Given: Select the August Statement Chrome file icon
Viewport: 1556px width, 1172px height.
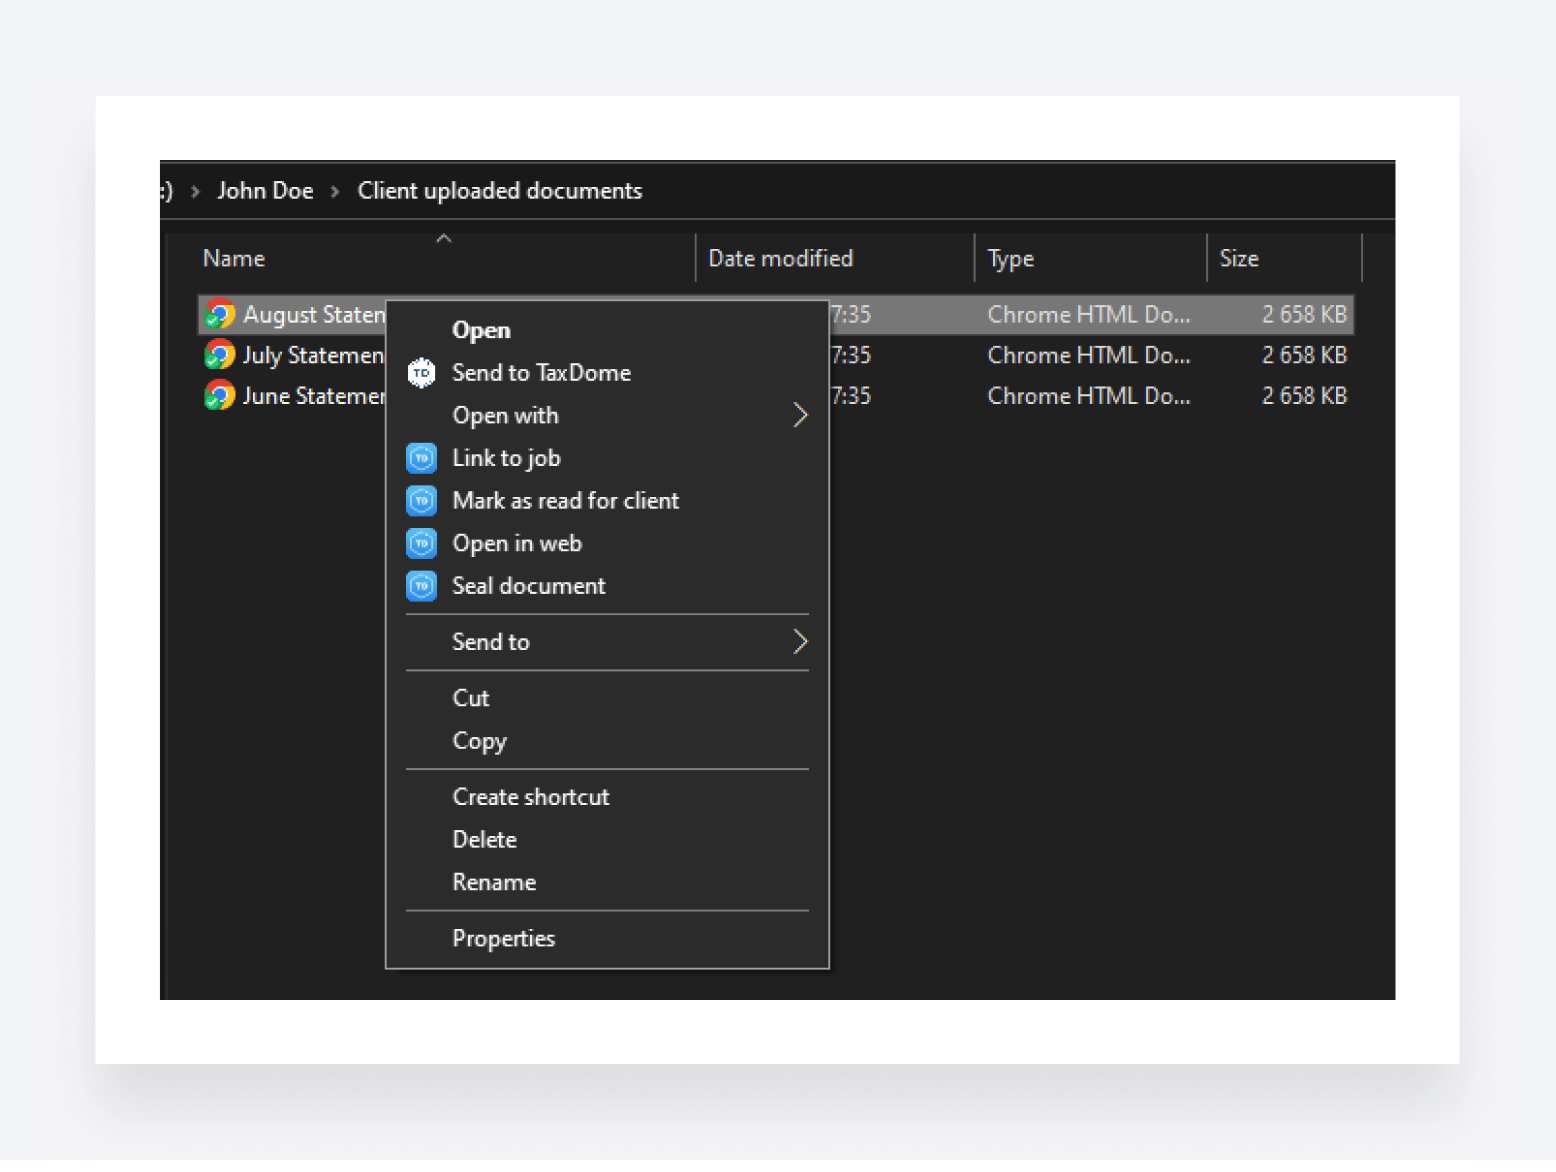Looking at the screenshot, I should 220,314.
